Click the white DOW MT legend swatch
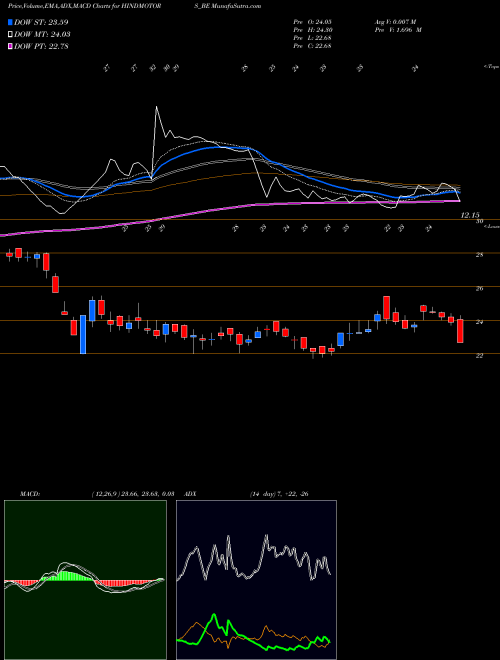This screenshot has height=660, width=500. 10,35
